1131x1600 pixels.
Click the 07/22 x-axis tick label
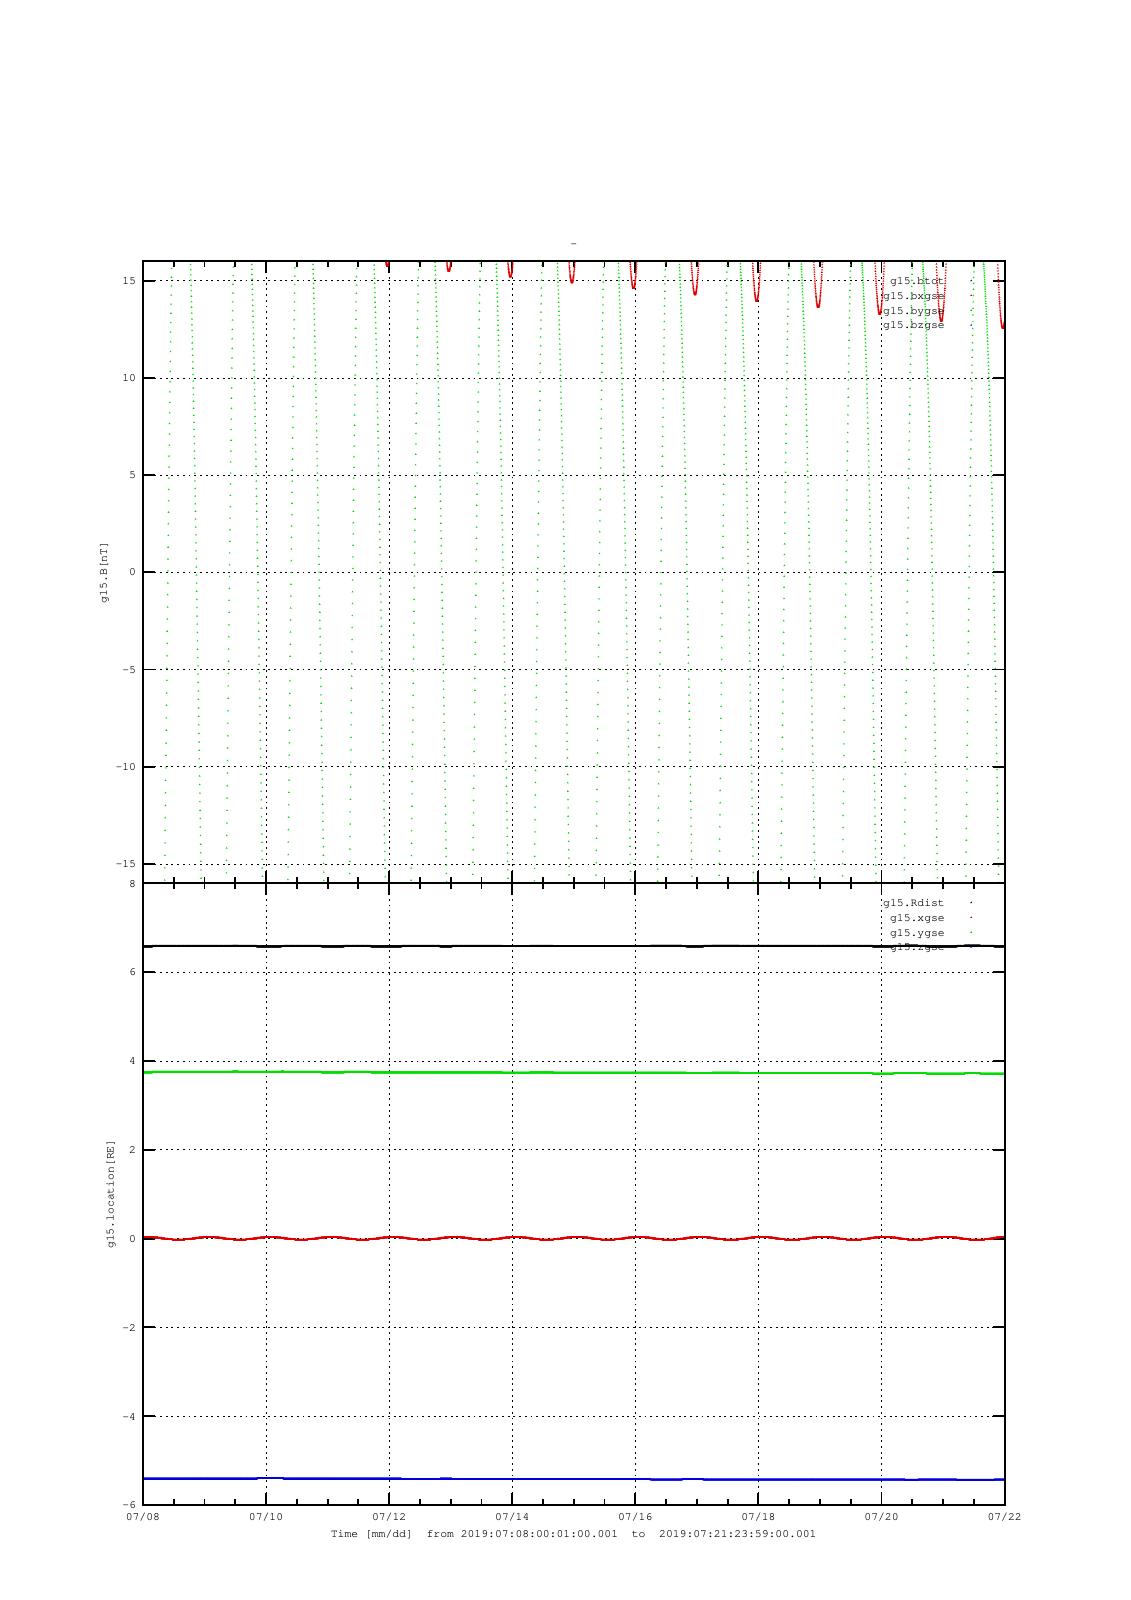coord(1004,1517)
